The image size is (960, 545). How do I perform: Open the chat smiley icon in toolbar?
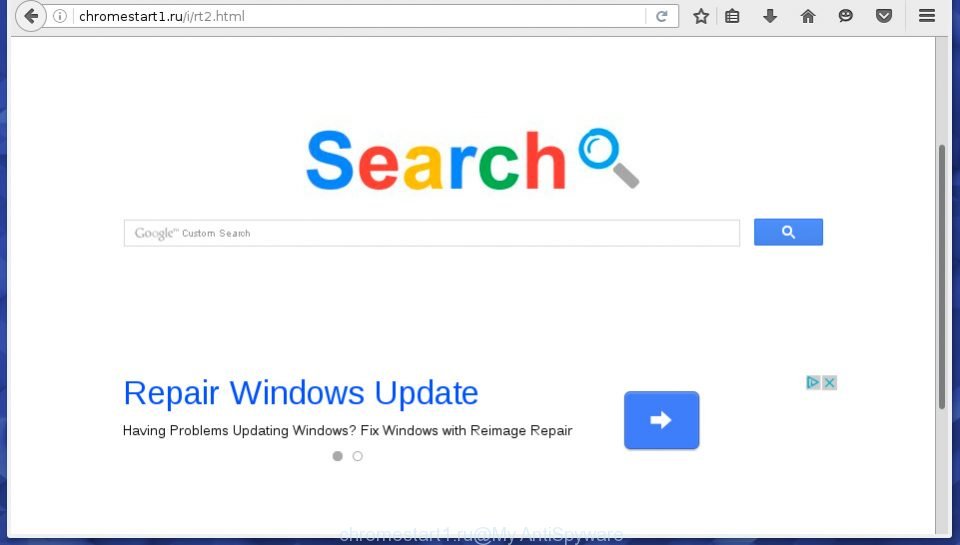pyautogui.click(x=846, y=16)
